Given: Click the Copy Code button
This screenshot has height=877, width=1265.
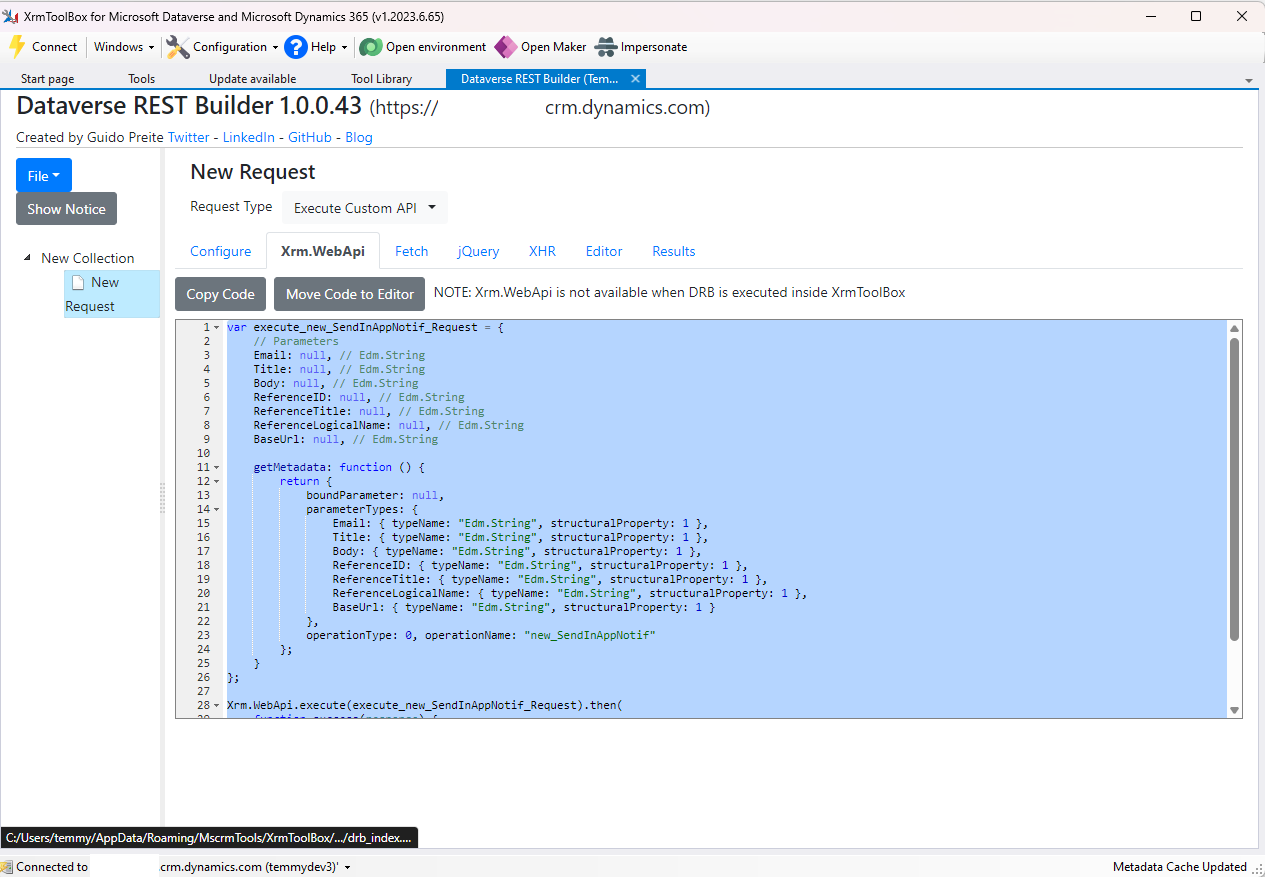Looking at the screenshot, I should tap(221, 294).
